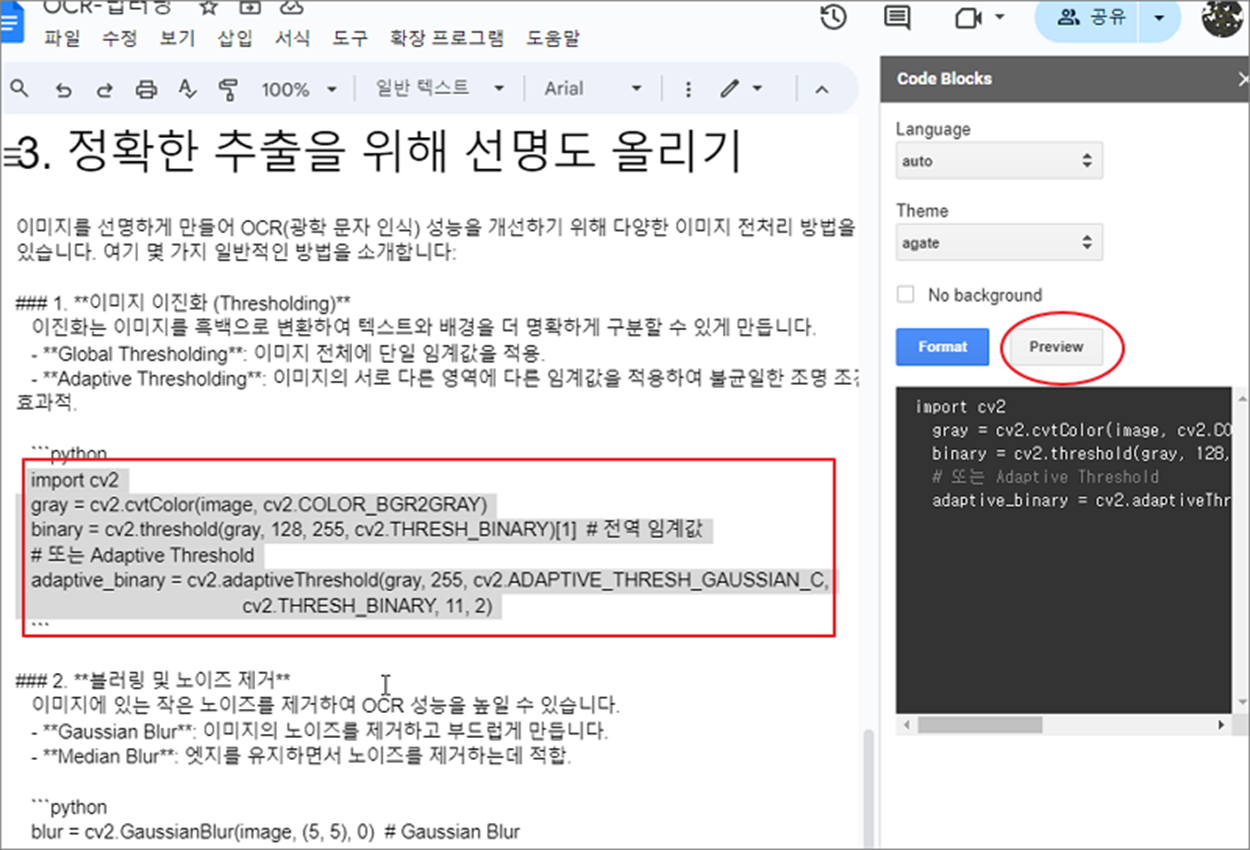Open the 도움말 menu
This screenshot has width=1250, height=850.
pyautogui.click(x=553, y=39)
